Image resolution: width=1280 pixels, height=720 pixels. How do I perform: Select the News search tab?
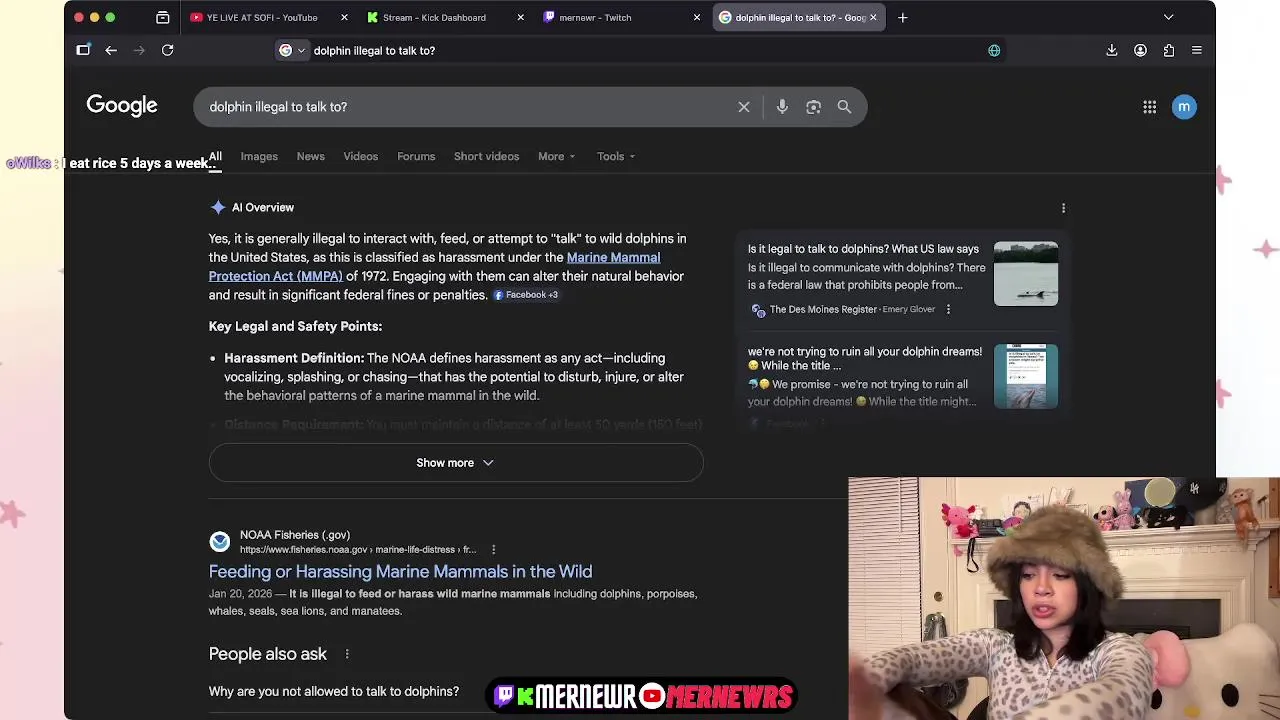click(x=310, y=156)
